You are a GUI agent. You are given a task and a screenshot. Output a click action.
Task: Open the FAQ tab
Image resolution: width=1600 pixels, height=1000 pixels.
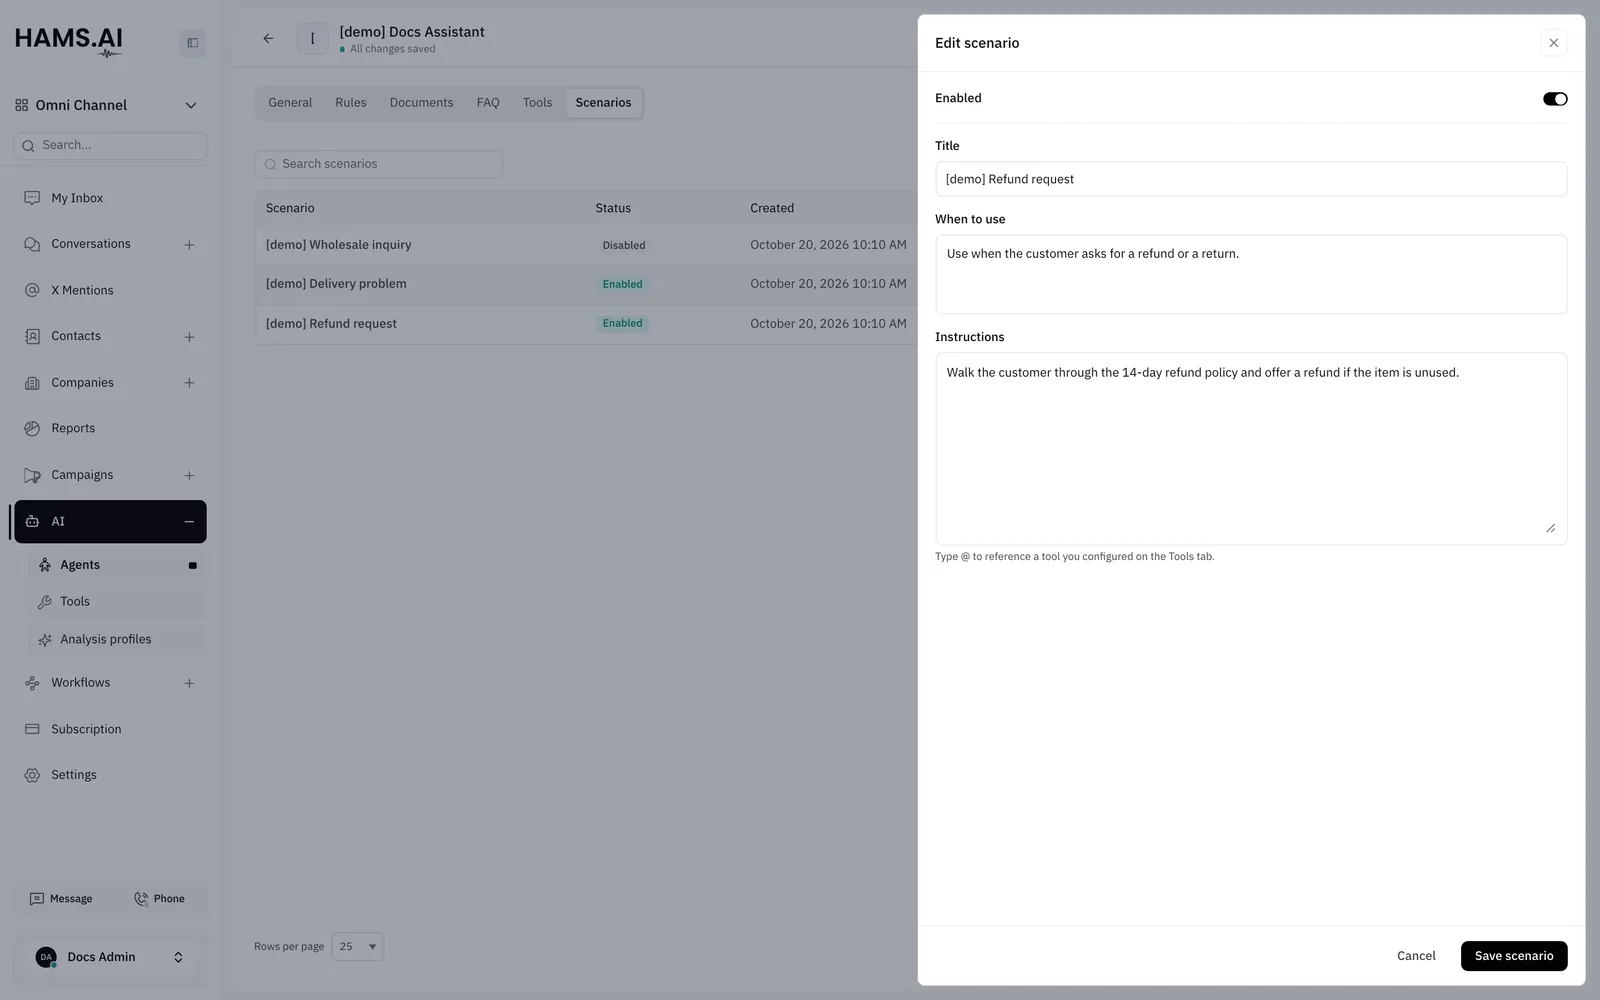pyautogui.click(x=488, y=103)
